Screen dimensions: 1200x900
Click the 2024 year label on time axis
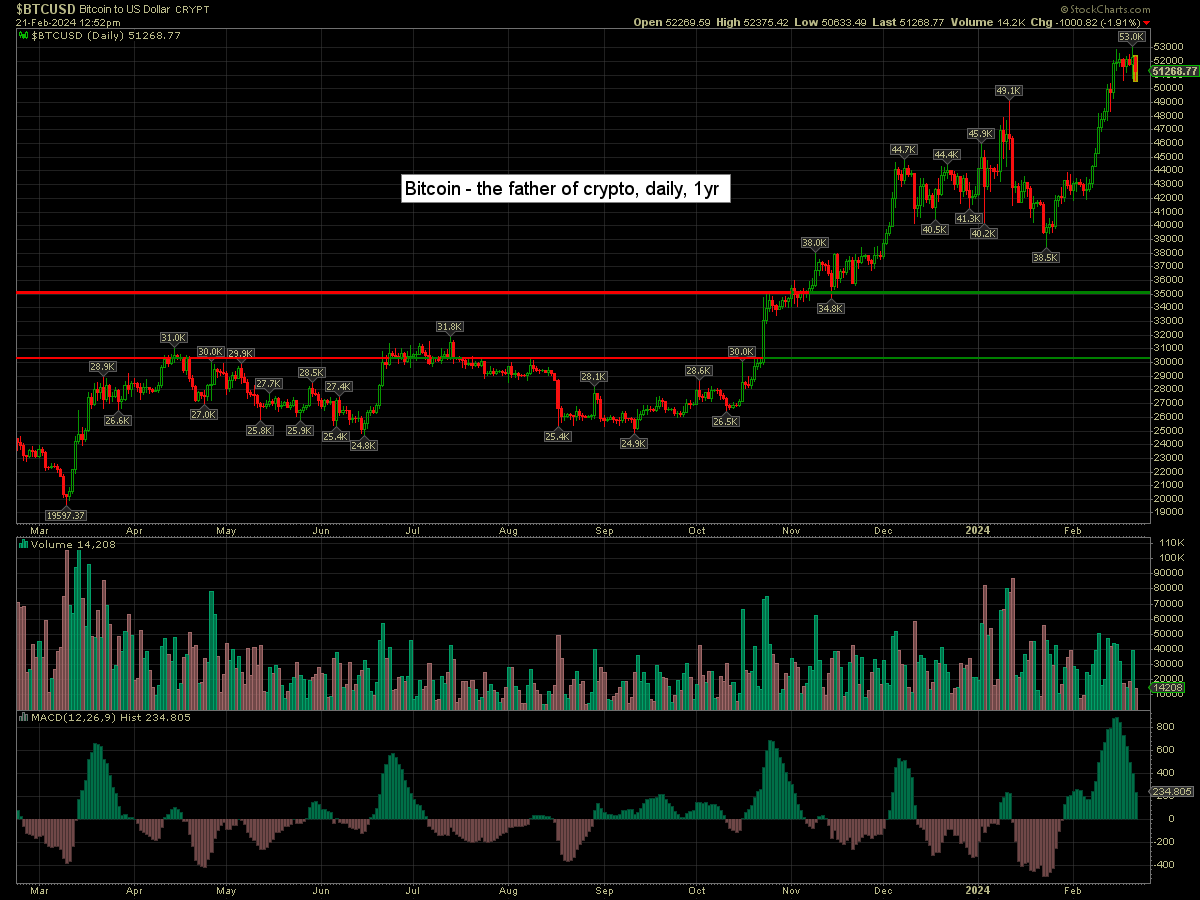pos(977,531)
